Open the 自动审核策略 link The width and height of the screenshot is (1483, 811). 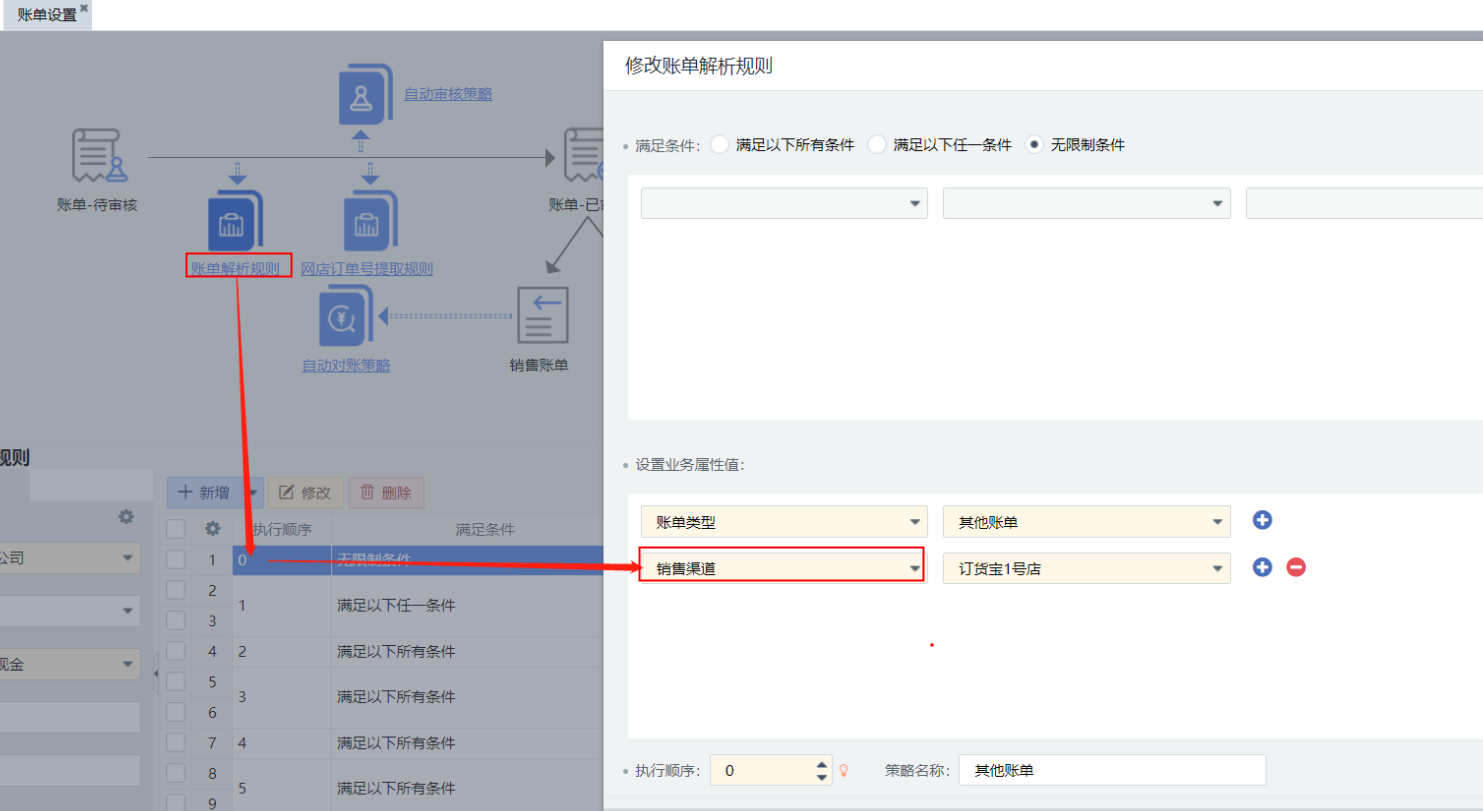tap(447, 95)
